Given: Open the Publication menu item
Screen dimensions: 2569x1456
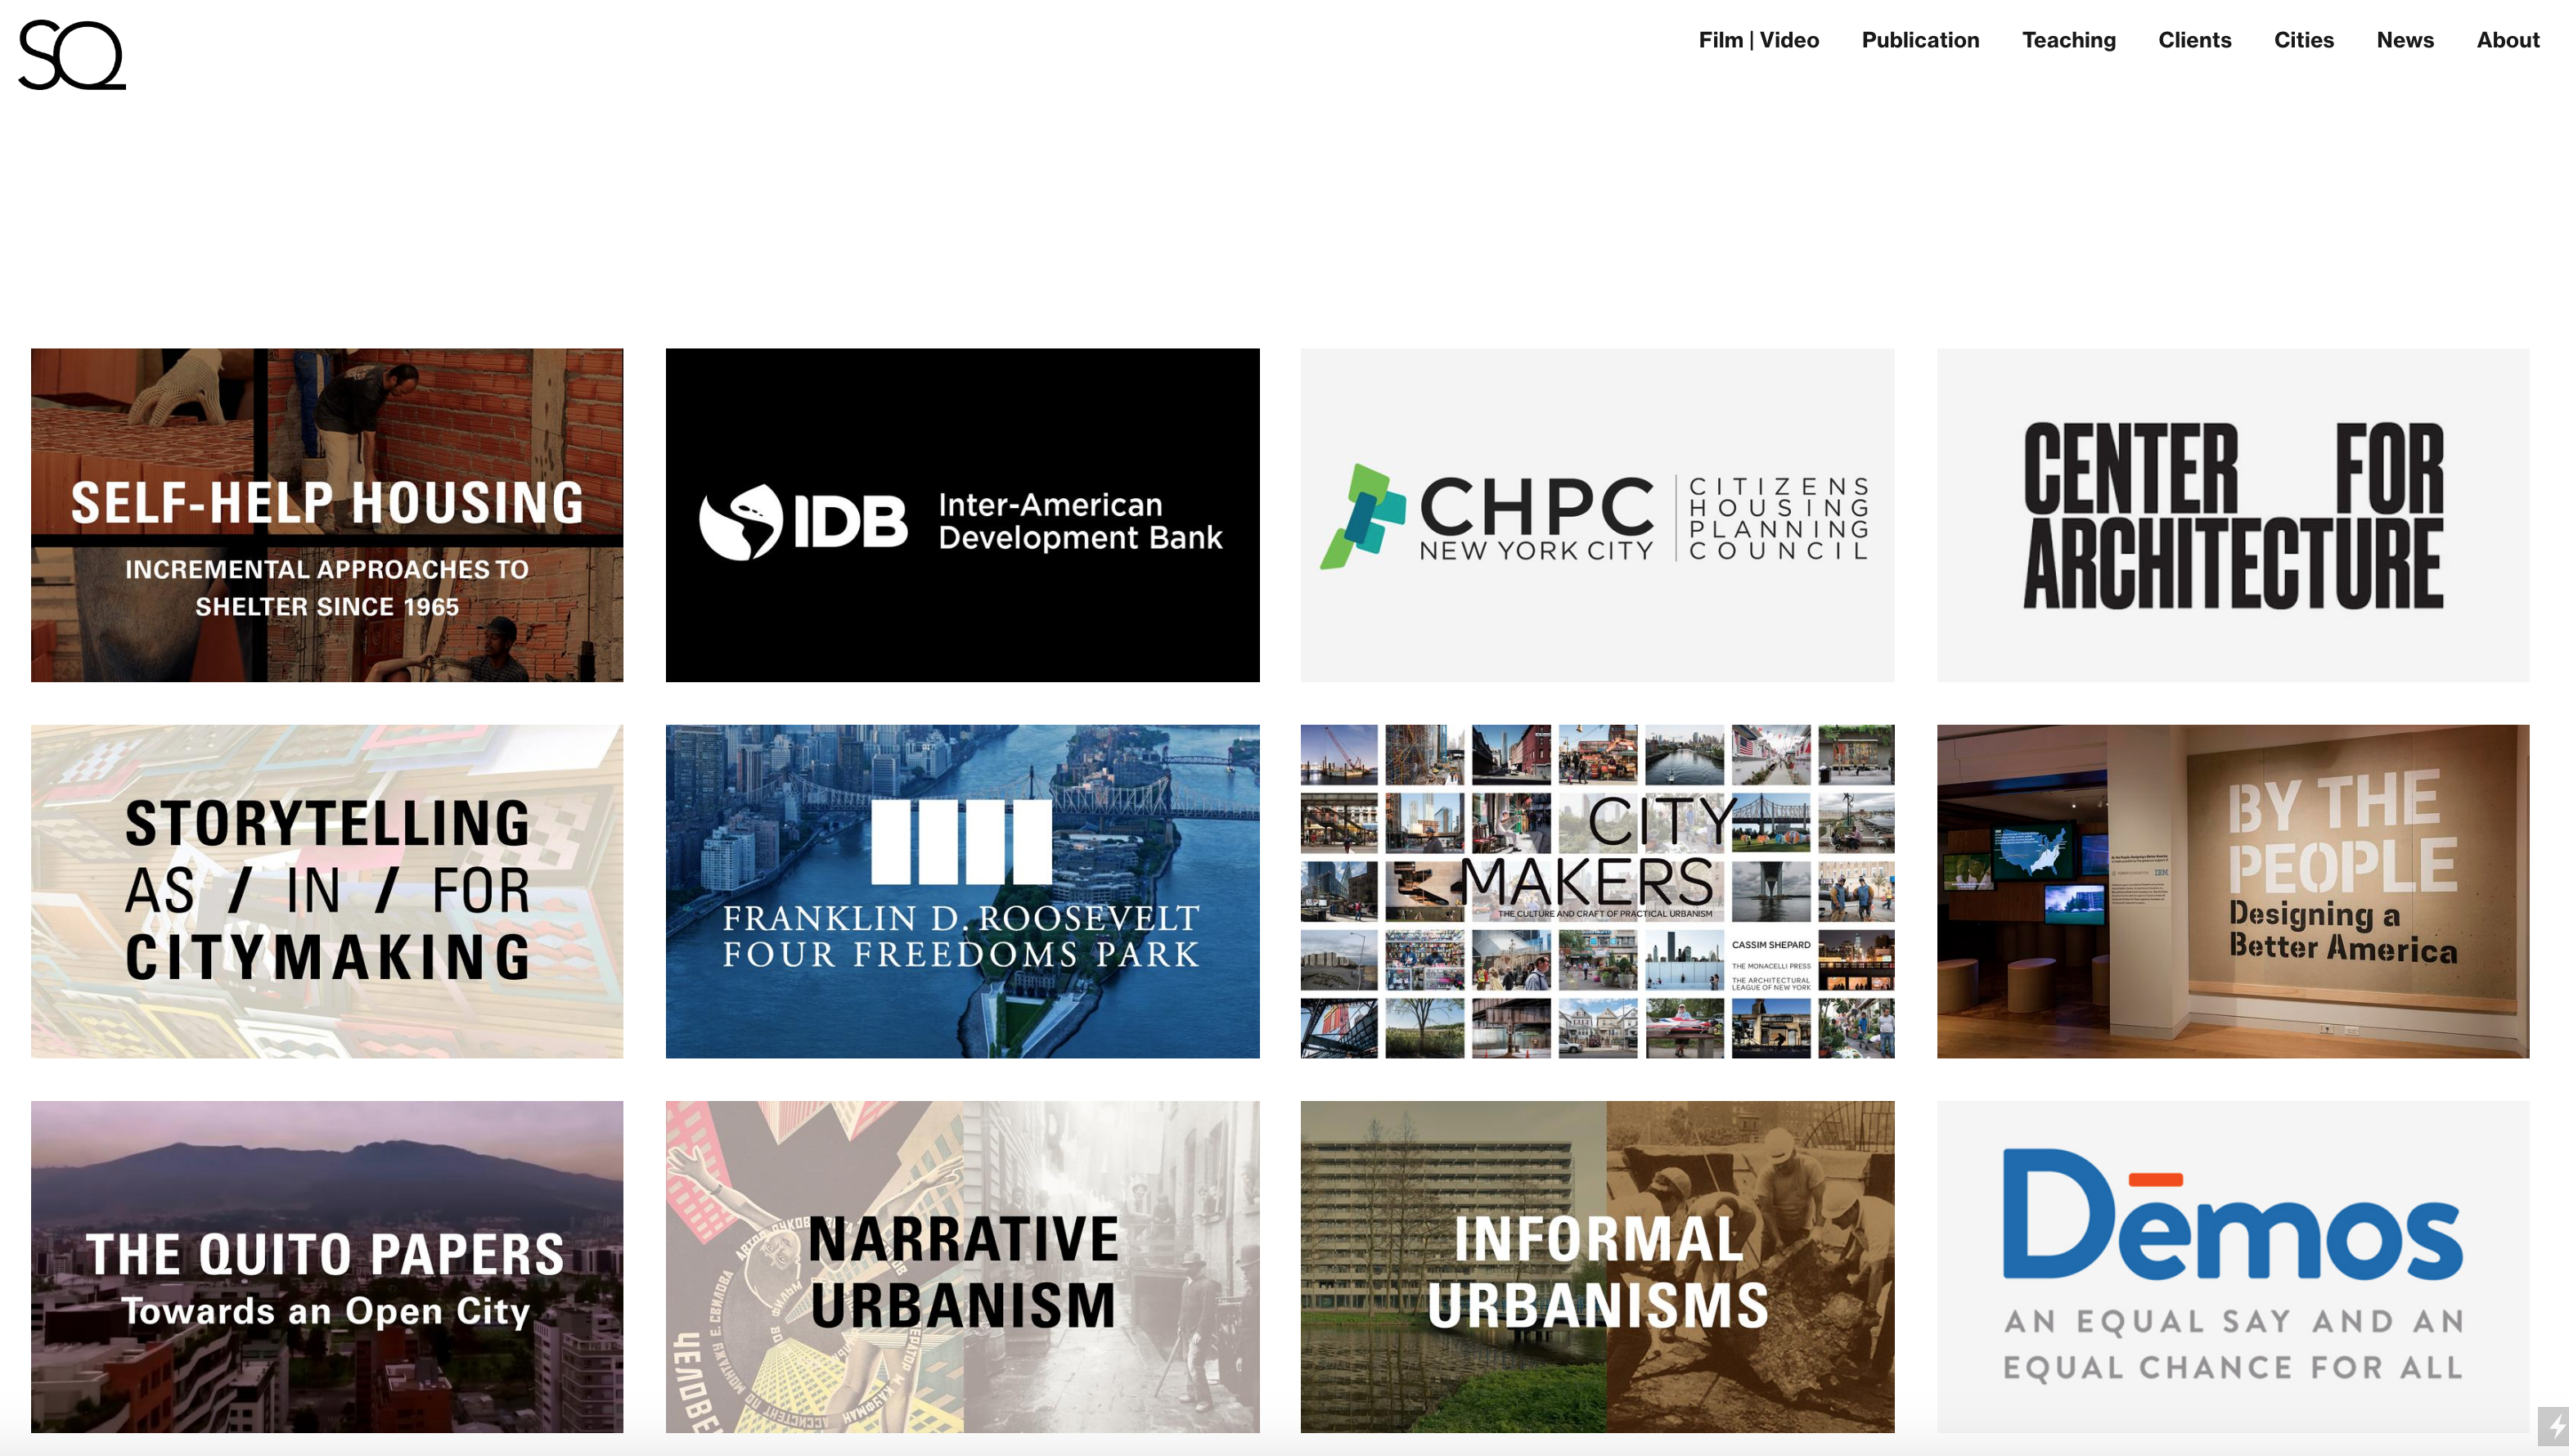Looking at the screenshot, I should tap(1920, 40).
